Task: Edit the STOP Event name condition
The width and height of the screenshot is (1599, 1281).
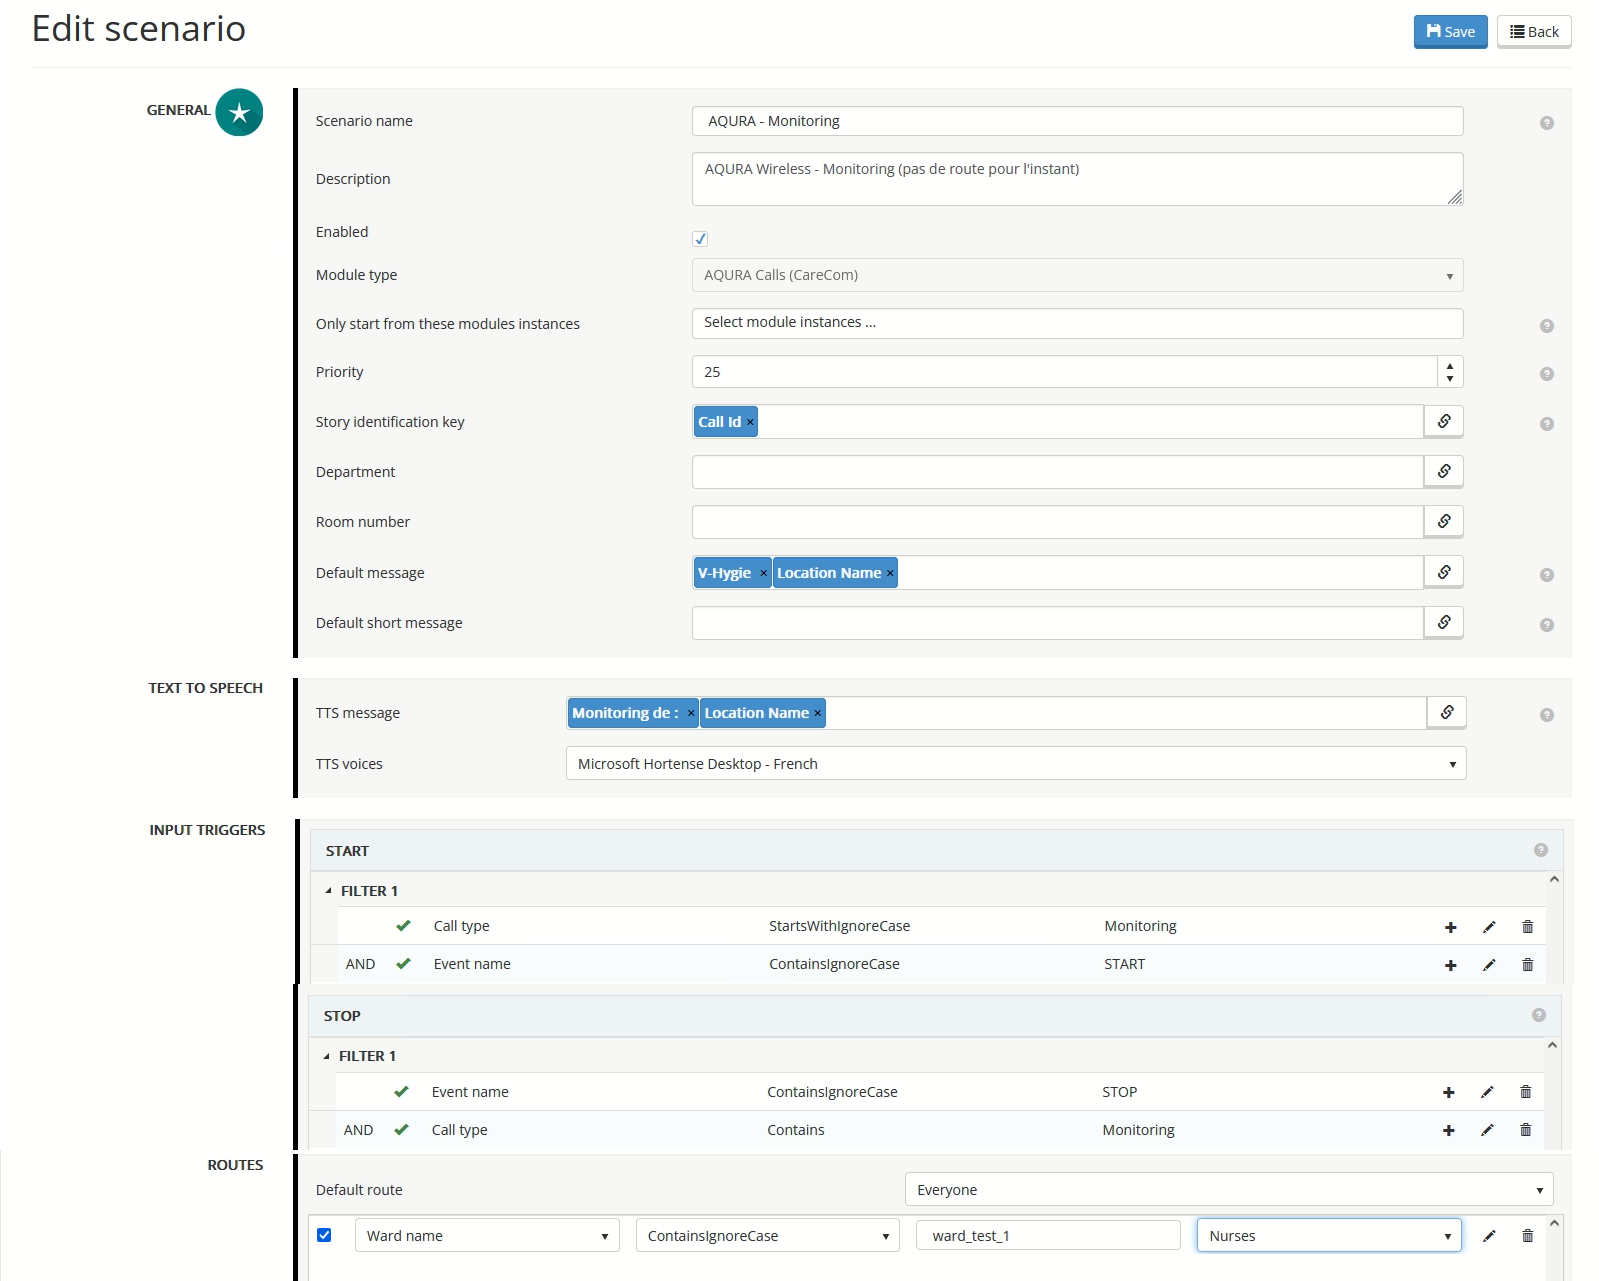Action: [1487, 1092]
